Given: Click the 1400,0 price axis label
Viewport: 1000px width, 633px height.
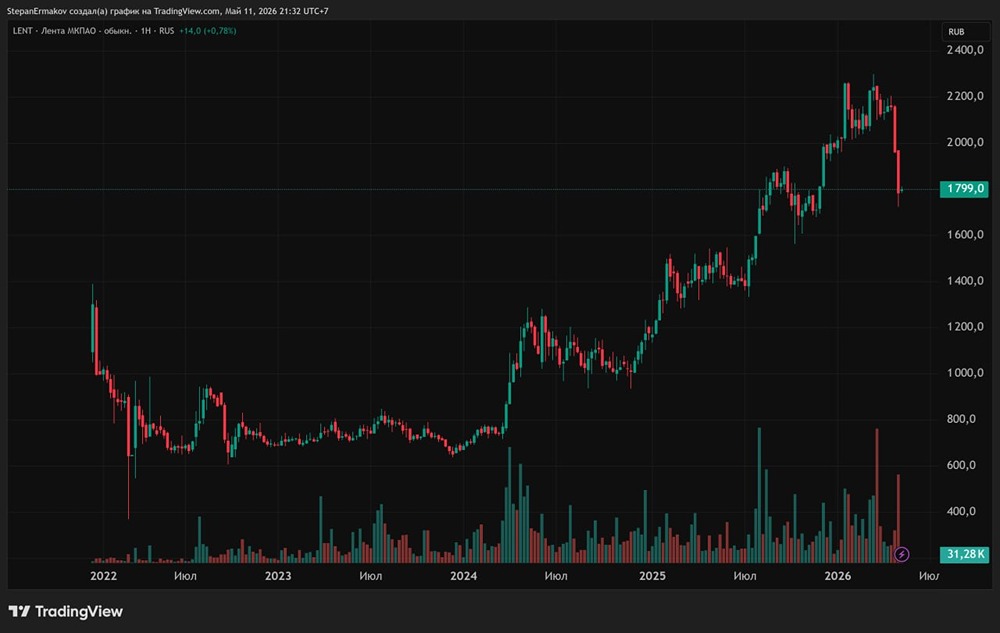Looking at the screenshot, I should point(965,280).
